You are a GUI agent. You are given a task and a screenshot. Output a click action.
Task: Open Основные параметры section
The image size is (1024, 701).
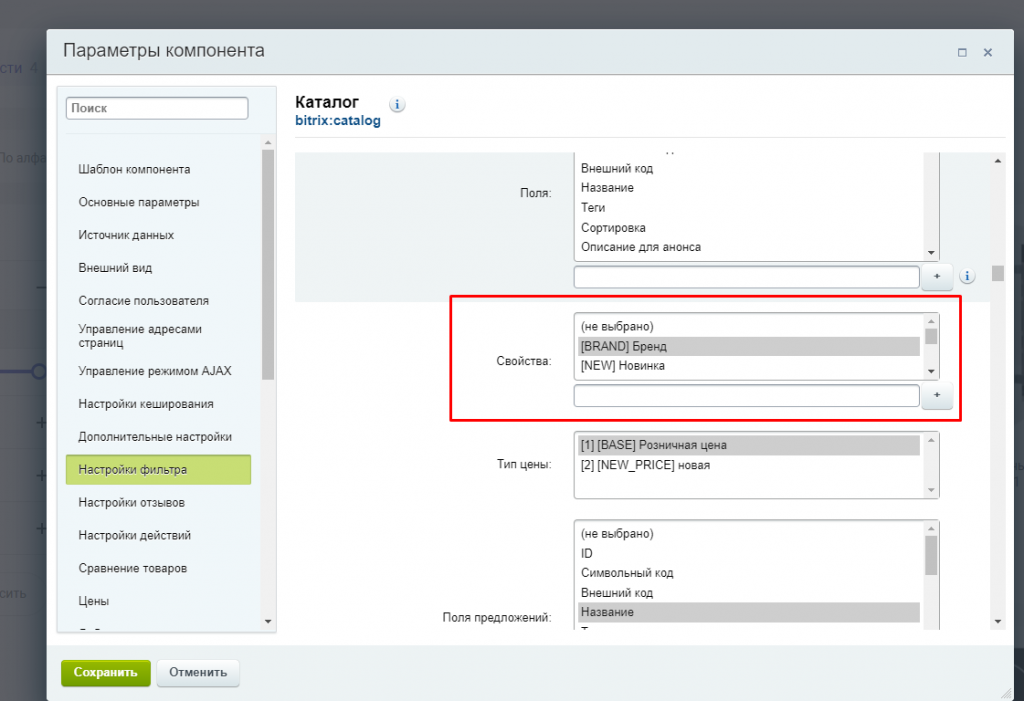click(x=138, y=202)
